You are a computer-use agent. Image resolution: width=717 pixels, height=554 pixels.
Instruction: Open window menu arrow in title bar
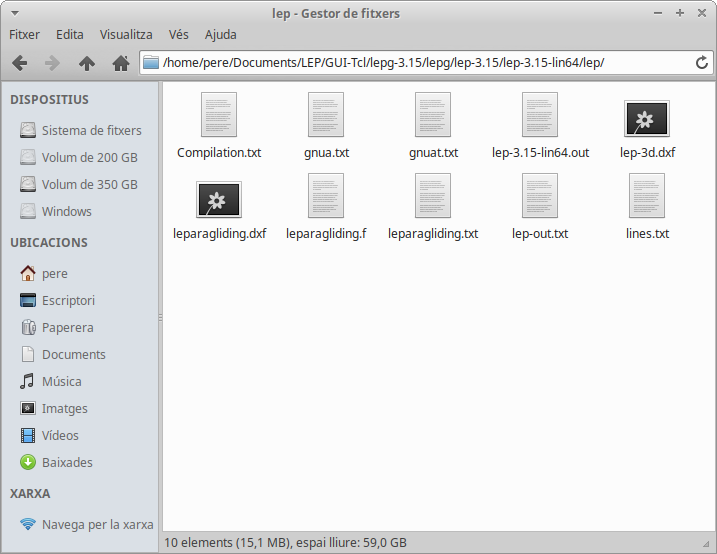coord(15,13)
